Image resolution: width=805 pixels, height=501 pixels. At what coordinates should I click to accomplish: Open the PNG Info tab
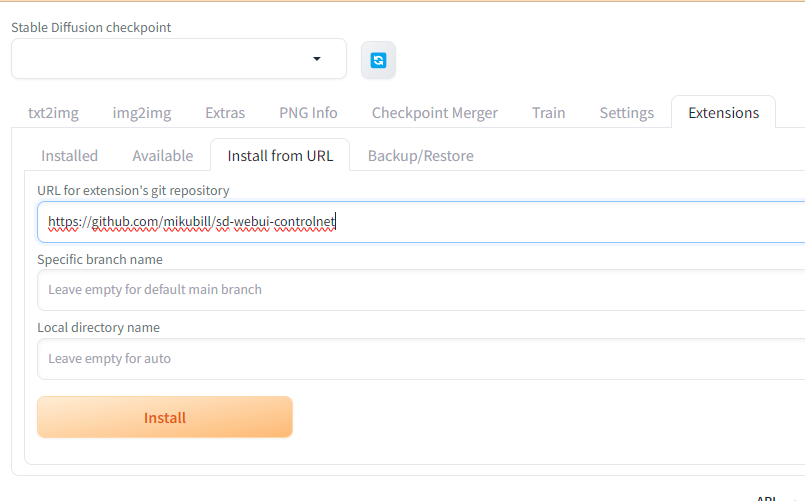(308, 113)
